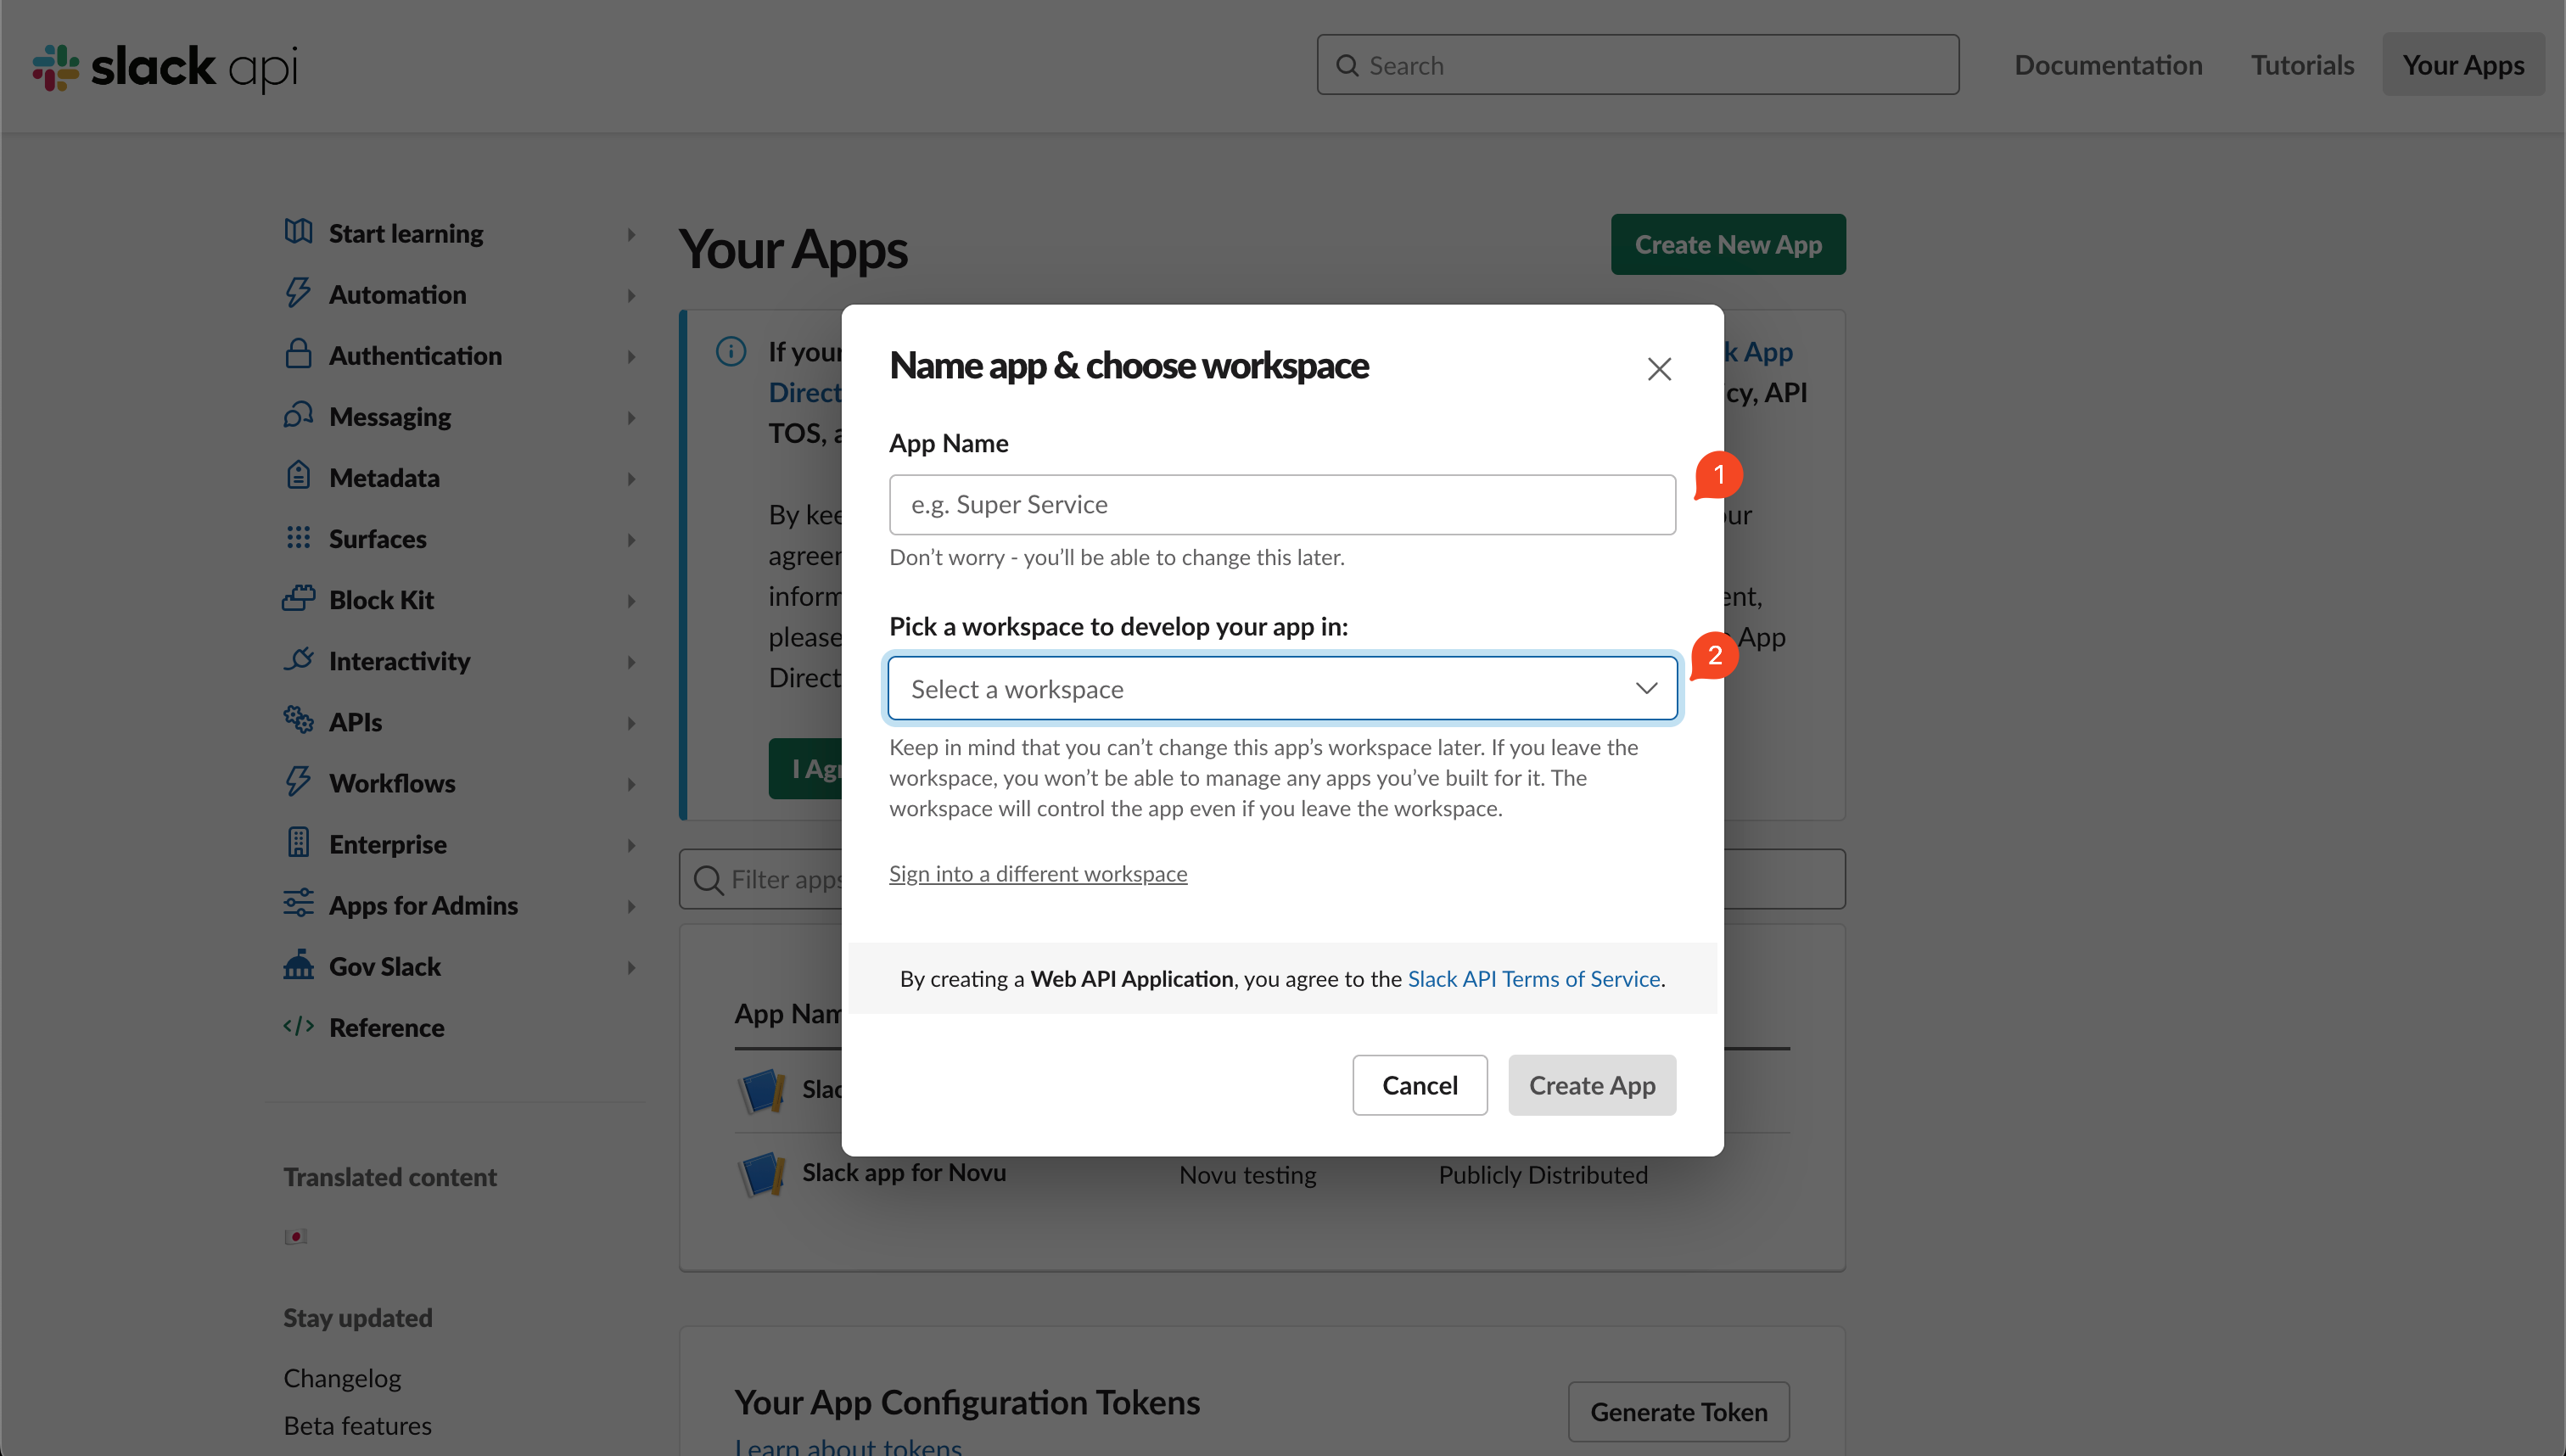
Task: Close the Name app dialog
Action: 1659,369
